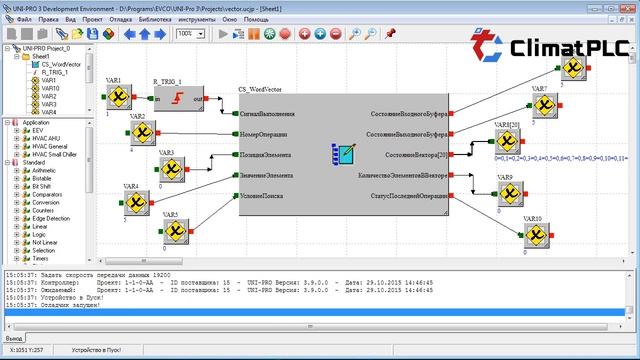The height and width of the screenshot is (360, 640).
Task: Select the R_TRIG_1 block on canvas
Action: (178, 98)
